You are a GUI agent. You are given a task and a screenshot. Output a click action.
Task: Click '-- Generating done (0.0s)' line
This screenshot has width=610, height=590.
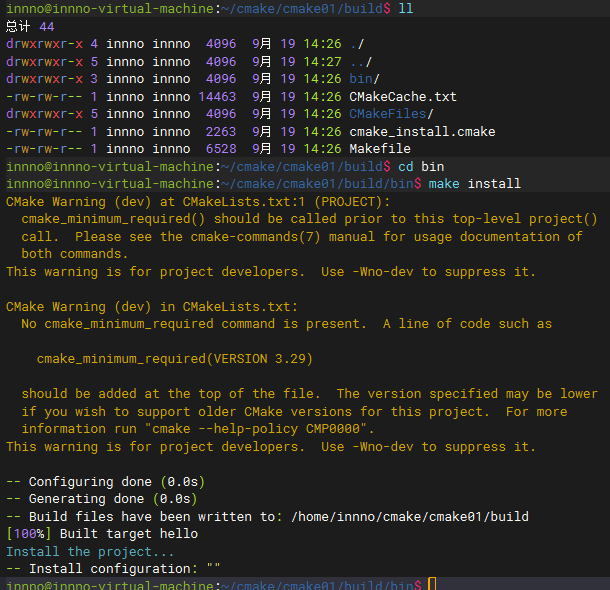point(102,499)
